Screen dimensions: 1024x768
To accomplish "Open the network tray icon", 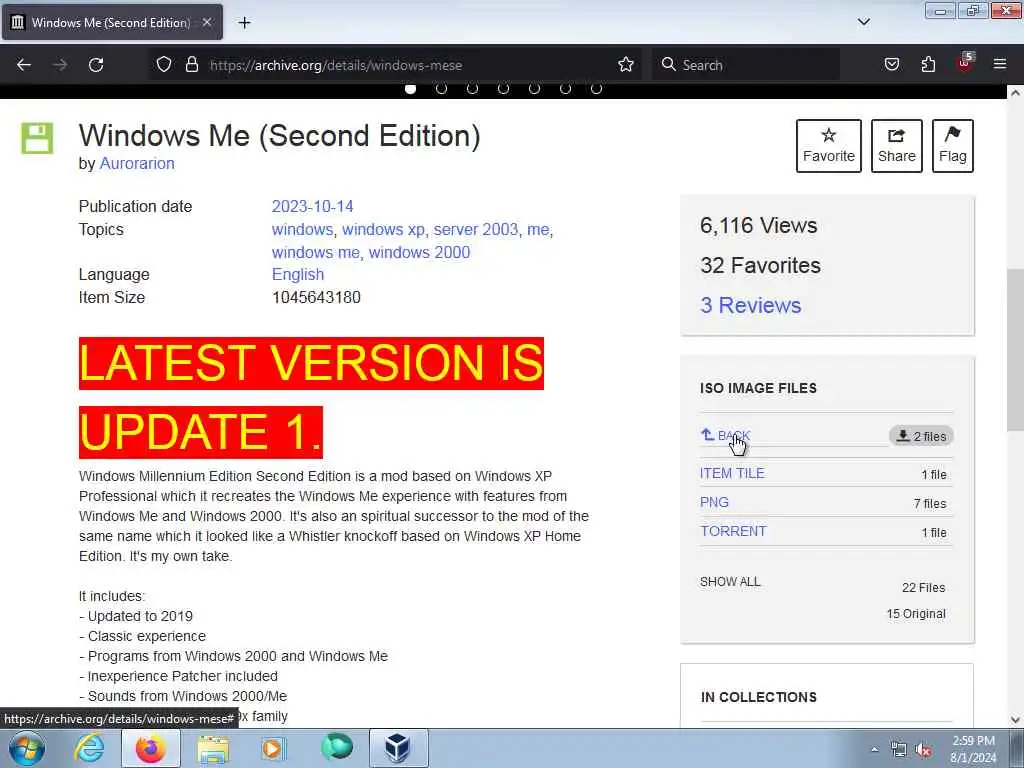I will pos(899,750).
